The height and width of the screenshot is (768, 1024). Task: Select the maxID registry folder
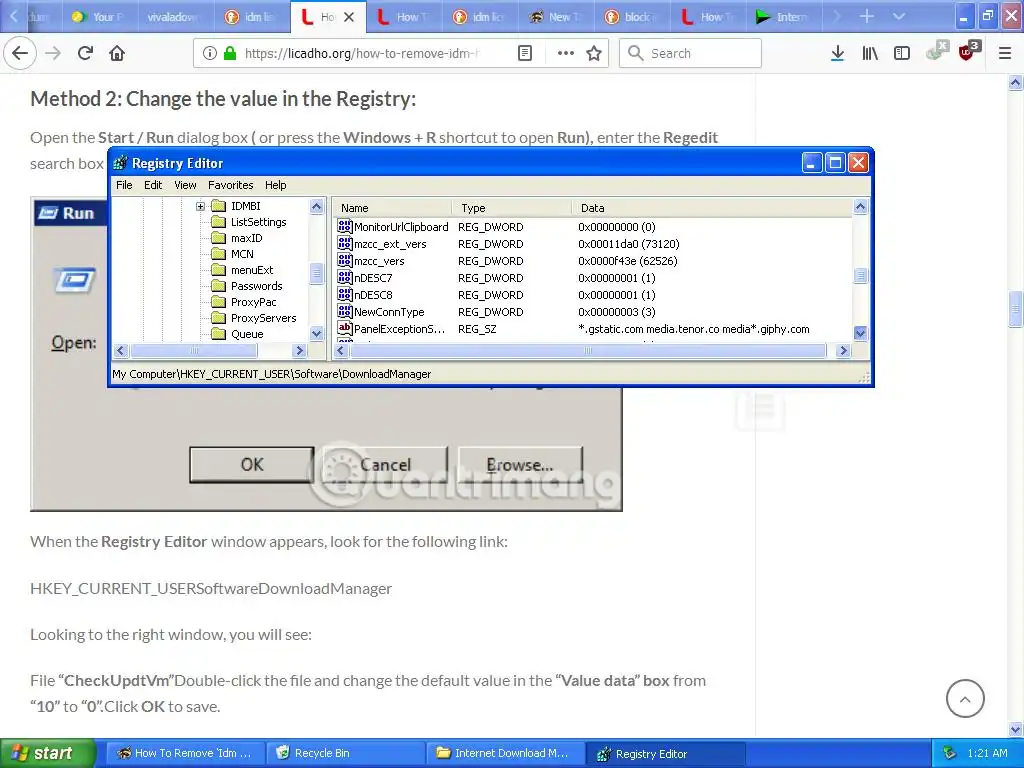pyautogui.click(x=246, y=238)
